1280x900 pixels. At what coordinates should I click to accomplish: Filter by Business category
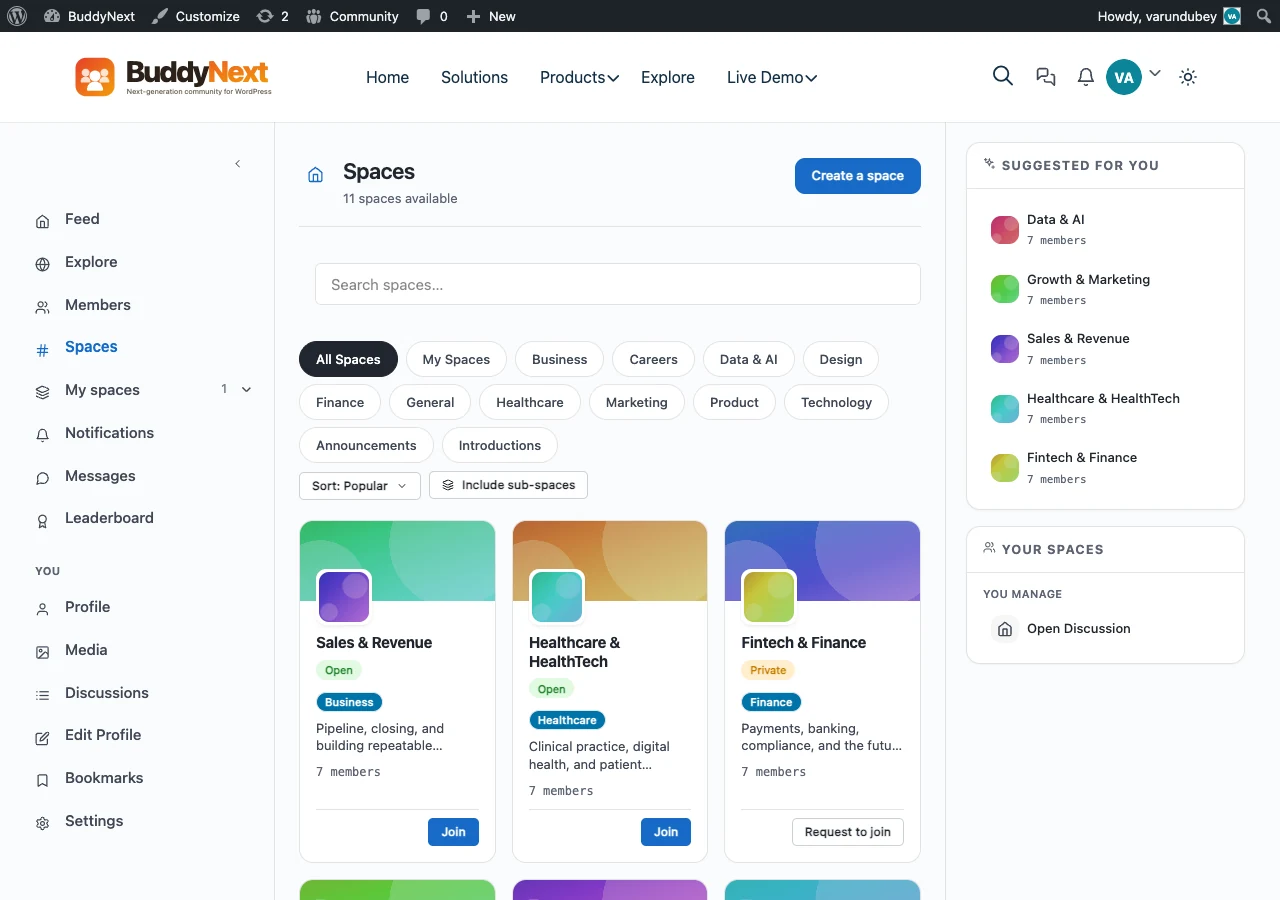(560, 359)
